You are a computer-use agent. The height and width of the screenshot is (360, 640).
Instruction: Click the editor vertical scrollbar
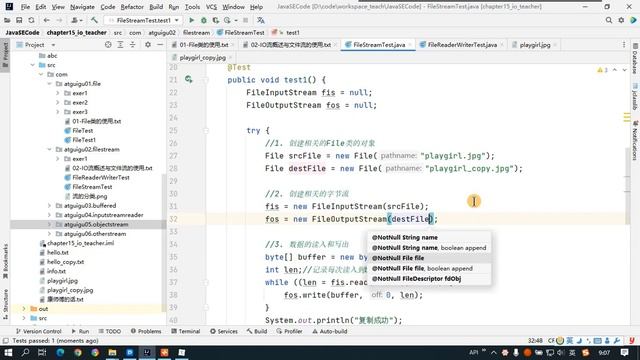click(627, 169)
